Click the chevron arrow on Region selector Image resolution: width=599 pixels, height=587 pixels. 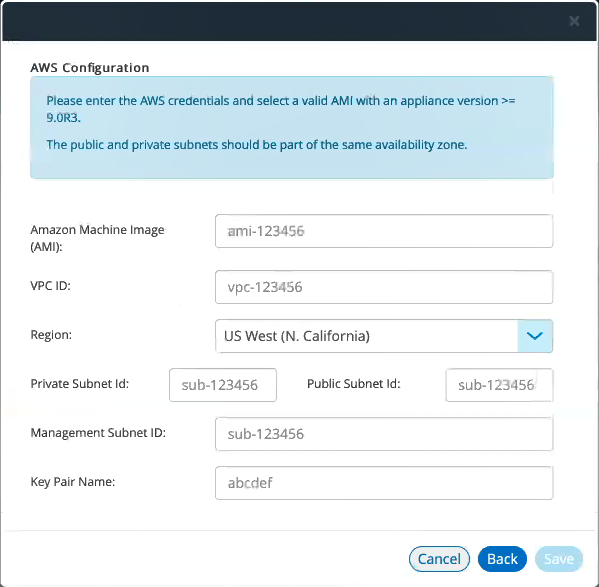tap(535, 336)
